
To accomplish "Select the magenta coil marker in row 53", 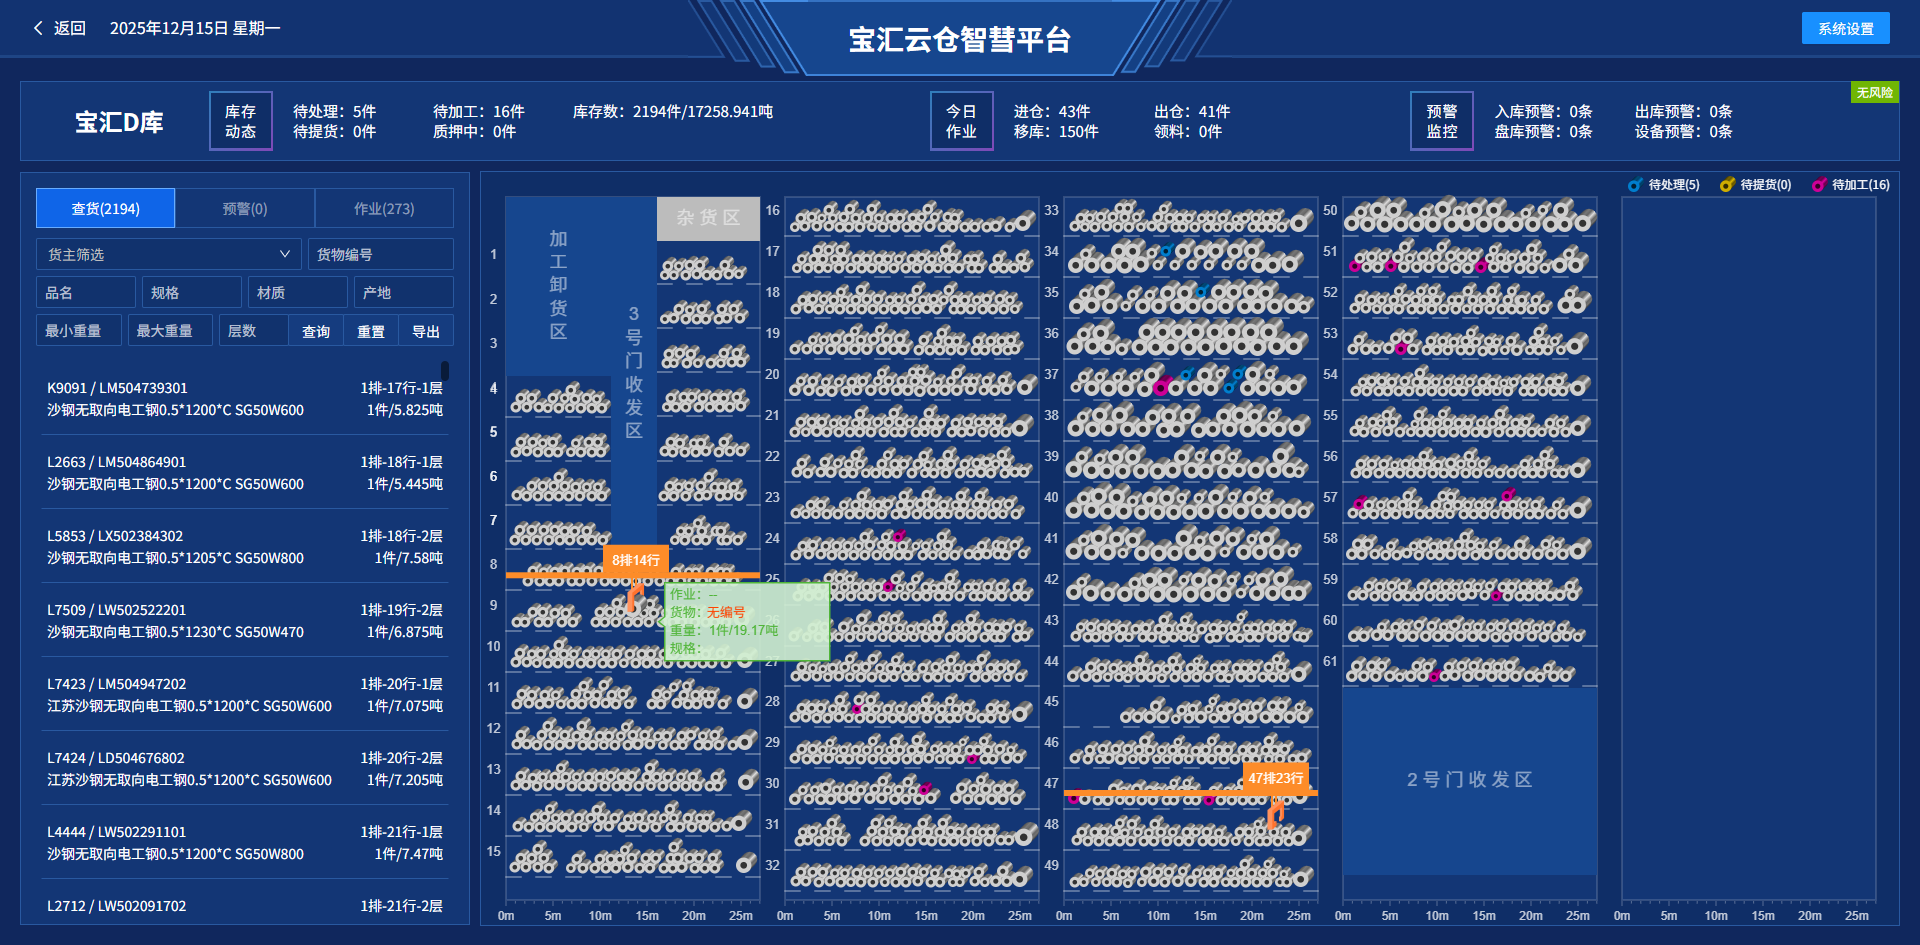I will coord(1401,348).
